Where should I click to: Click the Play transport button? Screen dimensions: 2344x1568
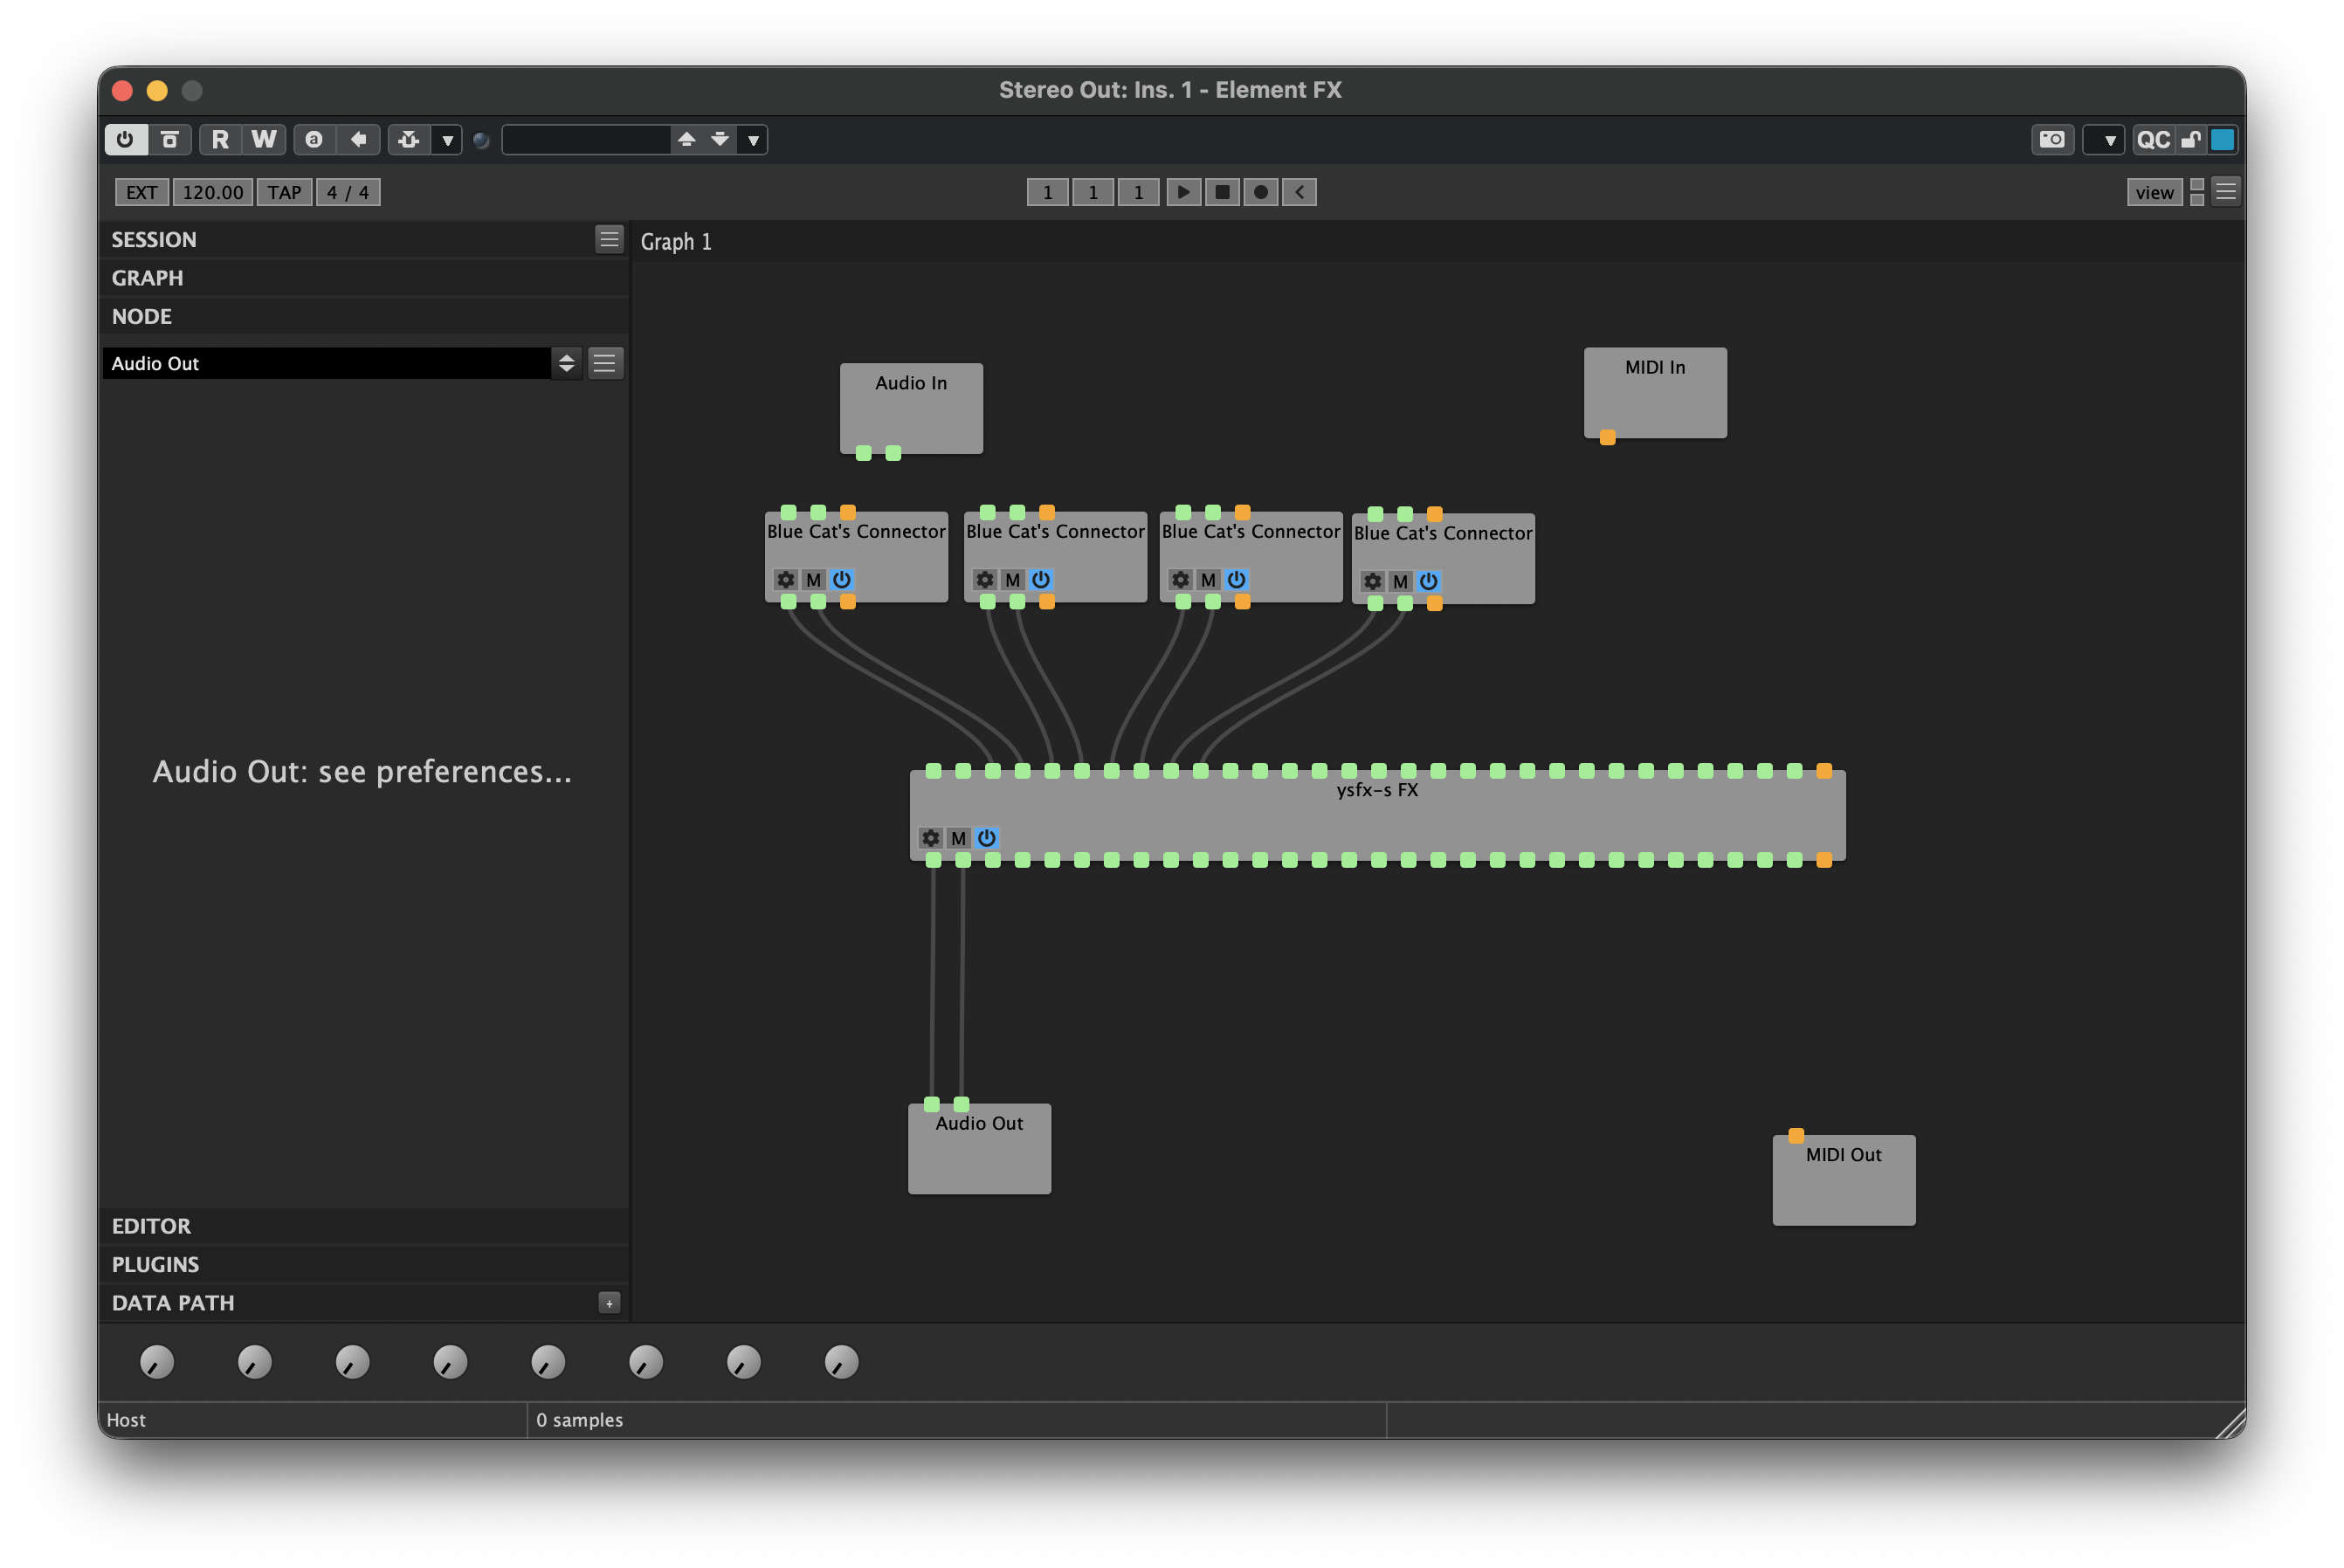click(1183, 192)
